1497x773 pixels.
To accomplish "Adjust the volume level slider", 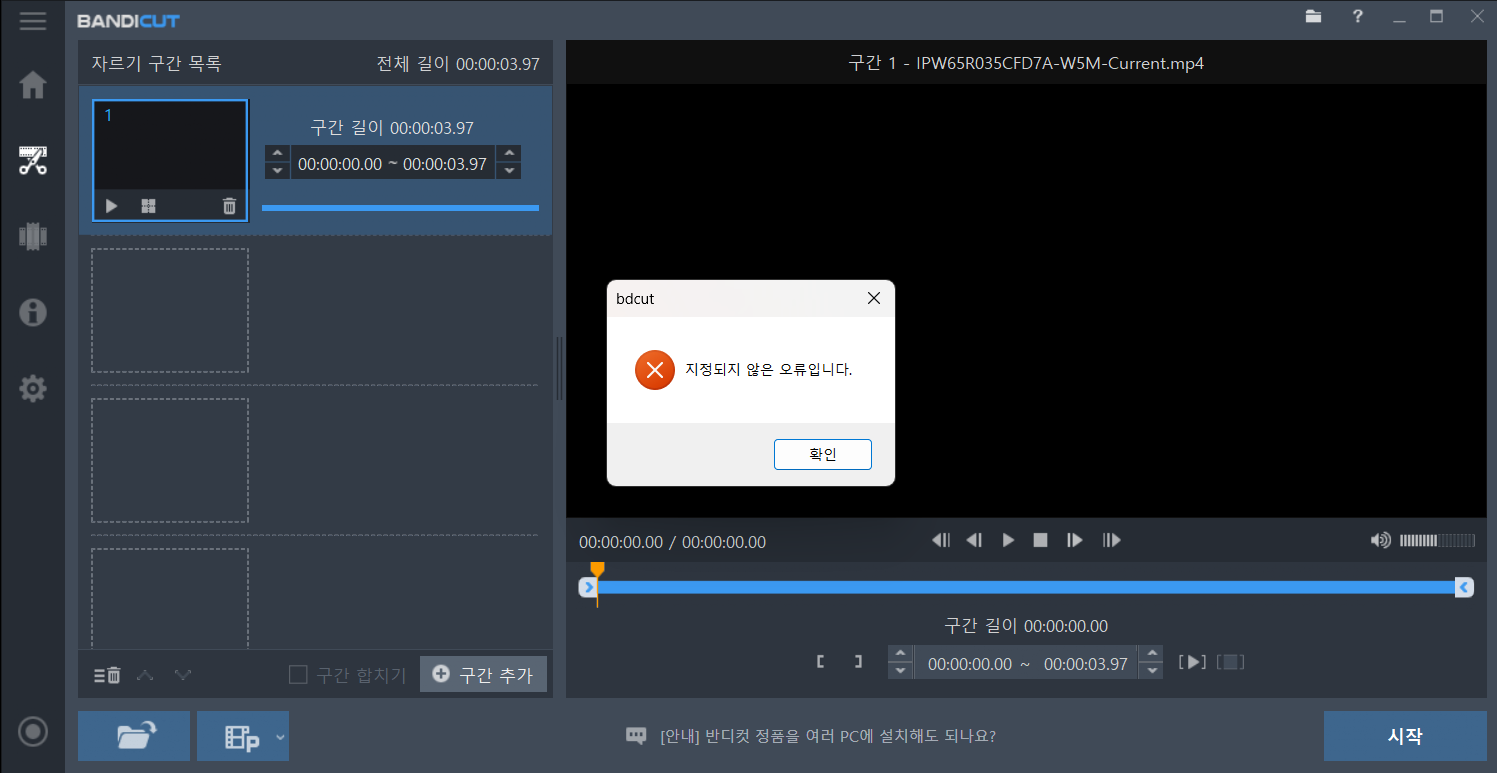I will tap(1437, 540).
